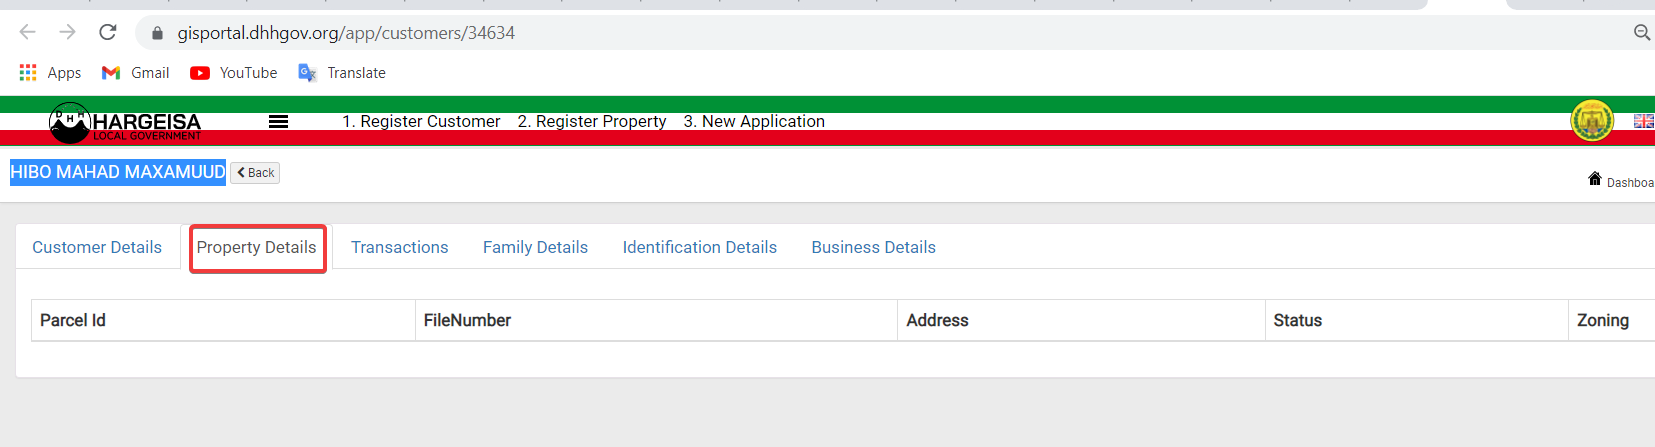Click the Hargeisa Local Government logo

point(125,123)
